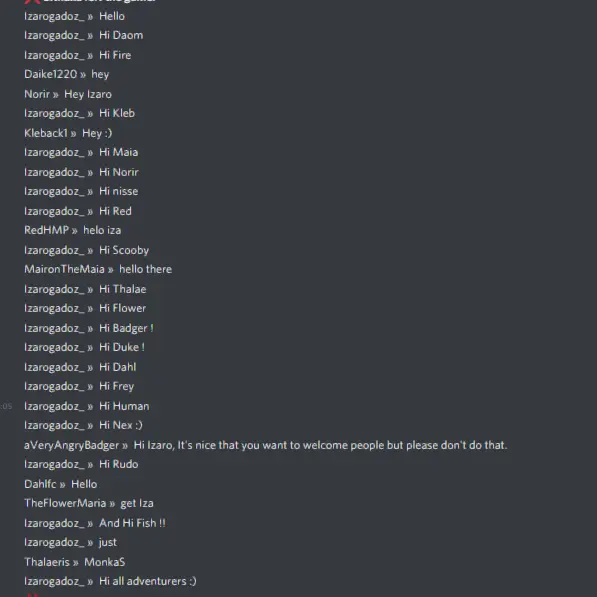
Task: Click the red icon at the top of chat
Action: coord(32,2)
